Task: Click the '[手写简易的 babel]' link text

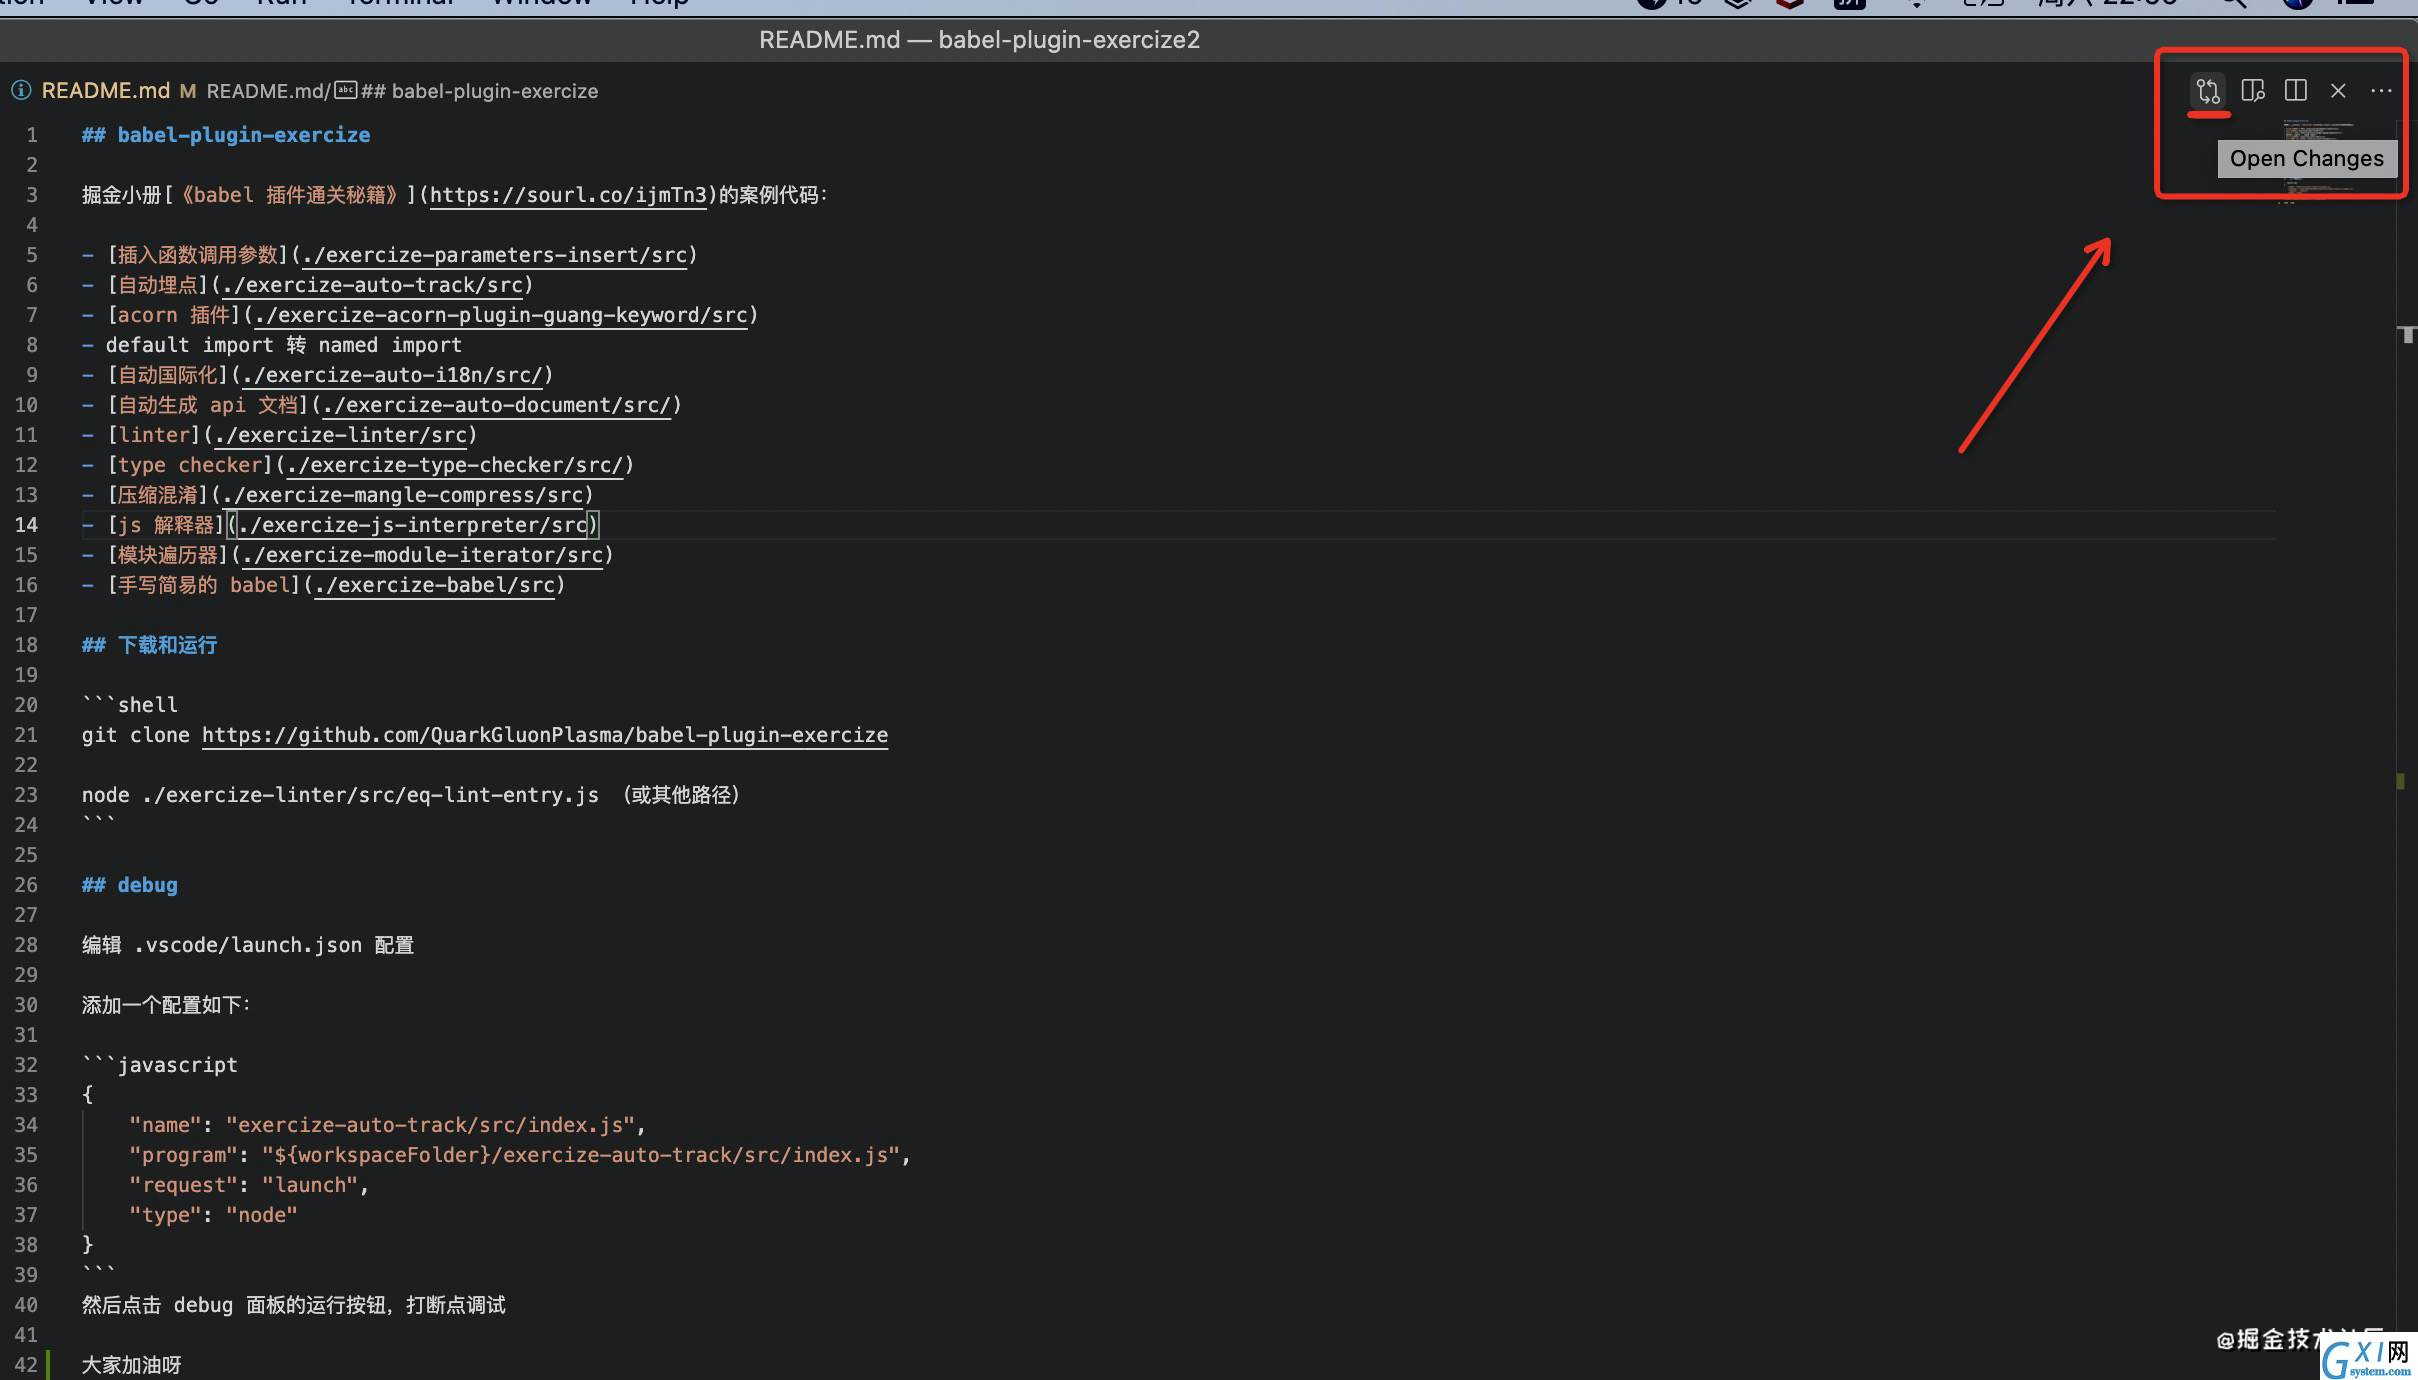Action: click(x=204, y=585)
